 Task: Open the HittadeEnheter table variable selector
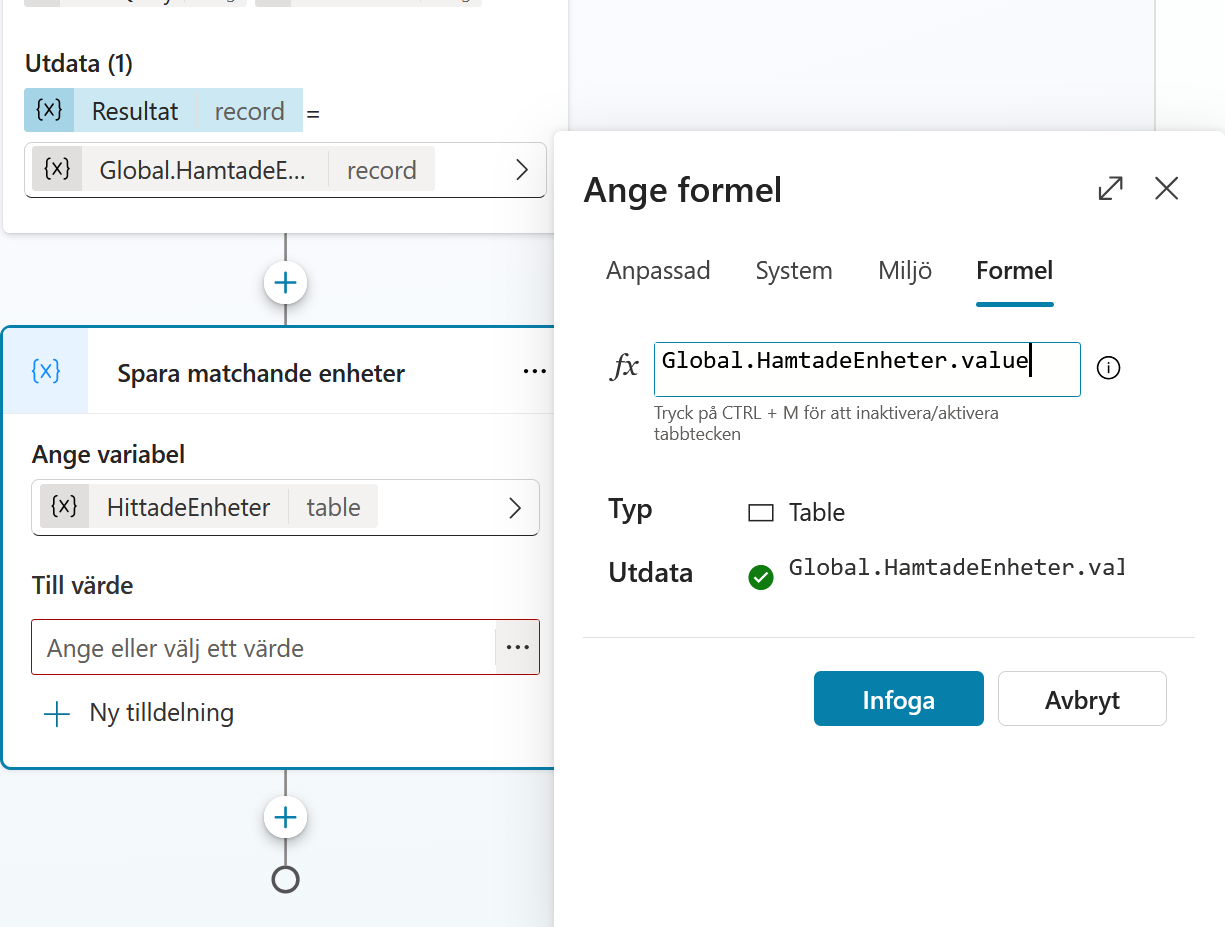pyautogui.click(x=286, y=508)
